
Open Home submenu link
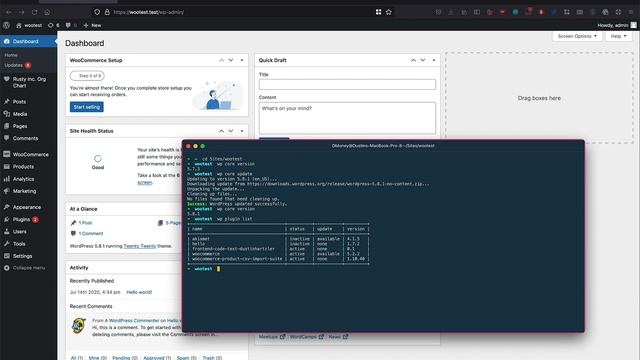[x=11, y=55]
